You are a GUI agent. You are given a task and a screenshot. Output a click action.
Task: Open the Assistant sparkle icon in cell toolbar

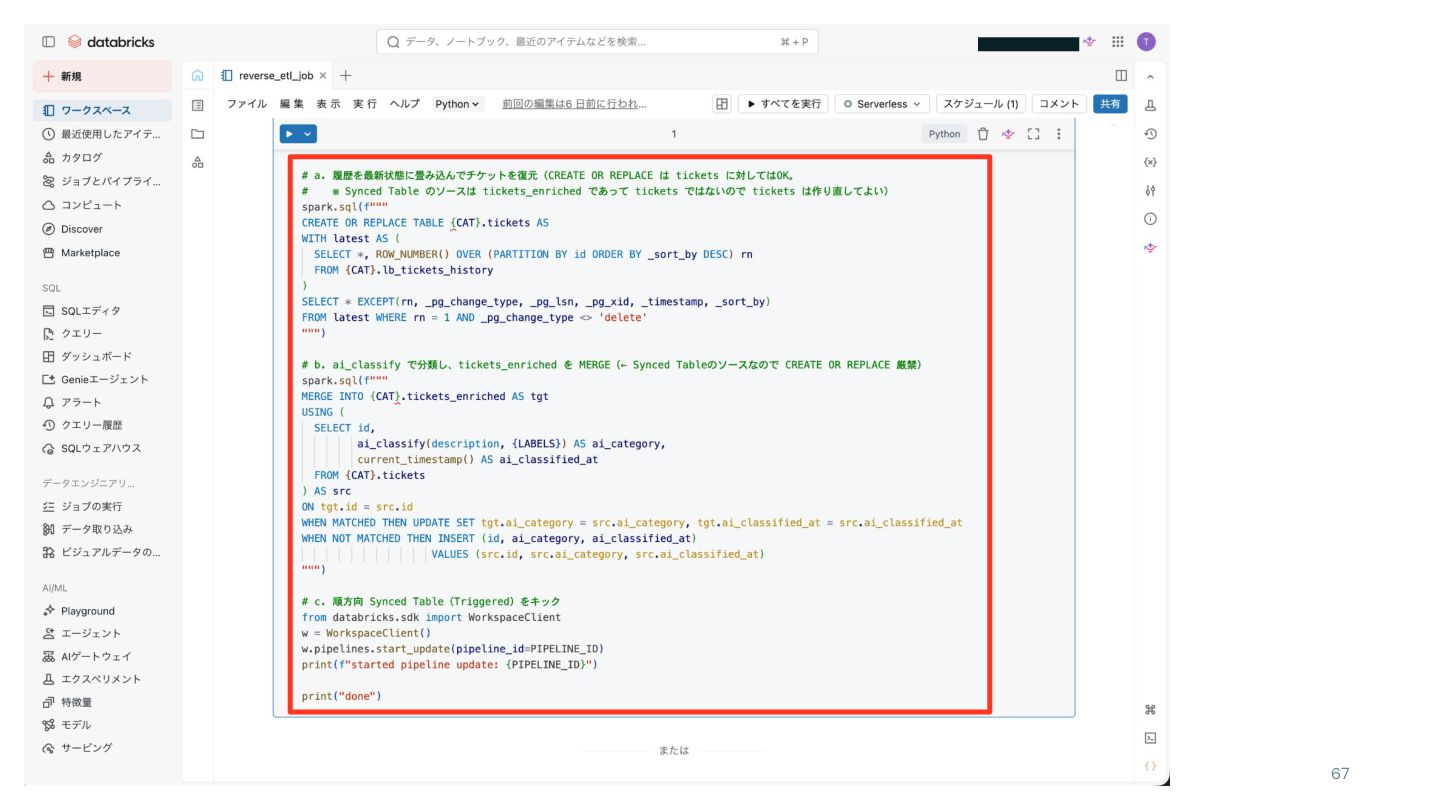[1008, 134]
